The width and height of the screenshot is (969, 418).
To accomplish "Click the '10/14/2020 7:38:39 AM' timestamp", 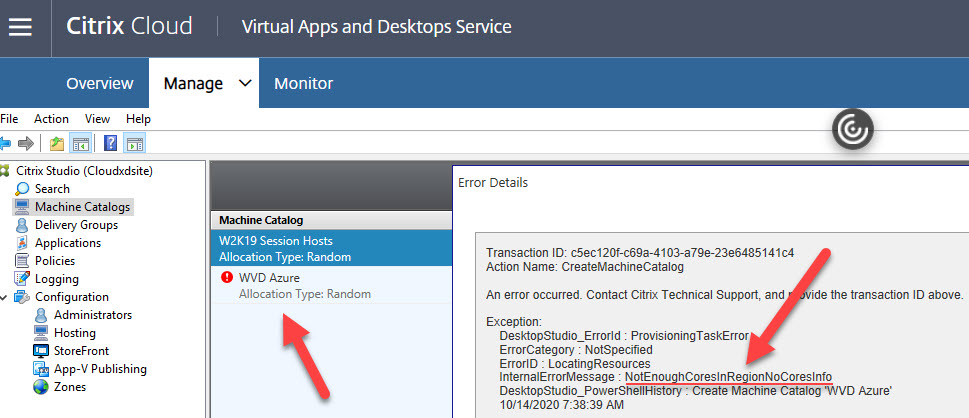I will (x=561, y=404).
